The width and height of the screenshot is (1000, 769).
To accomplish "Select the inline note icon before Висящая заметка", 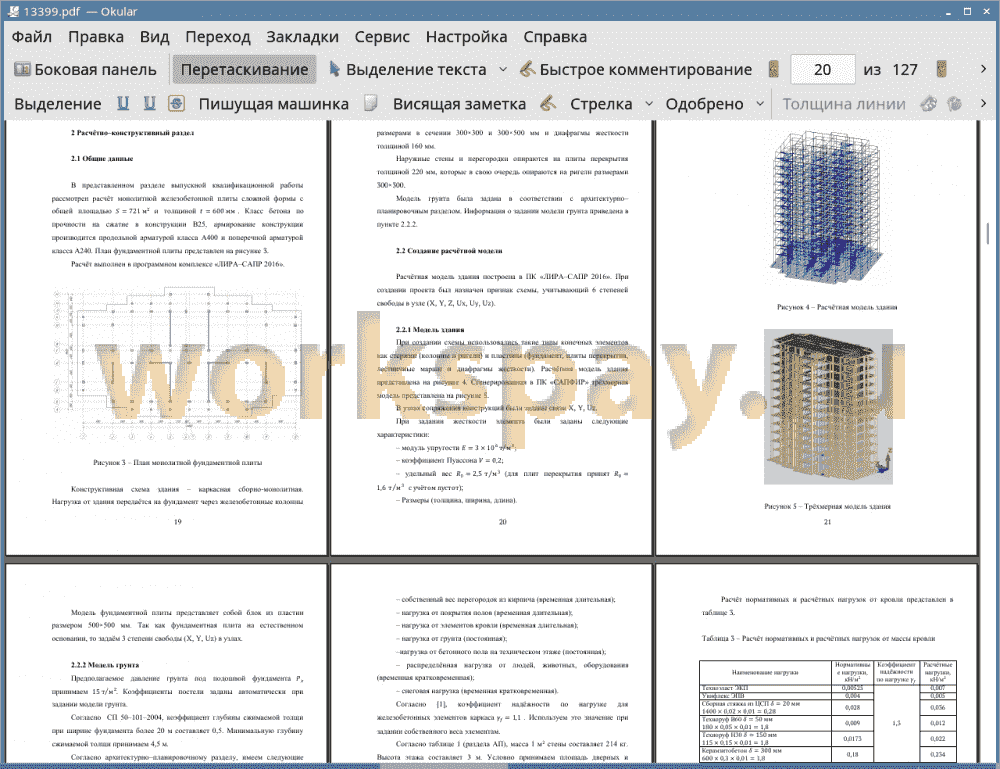I will tap(371, 103).
